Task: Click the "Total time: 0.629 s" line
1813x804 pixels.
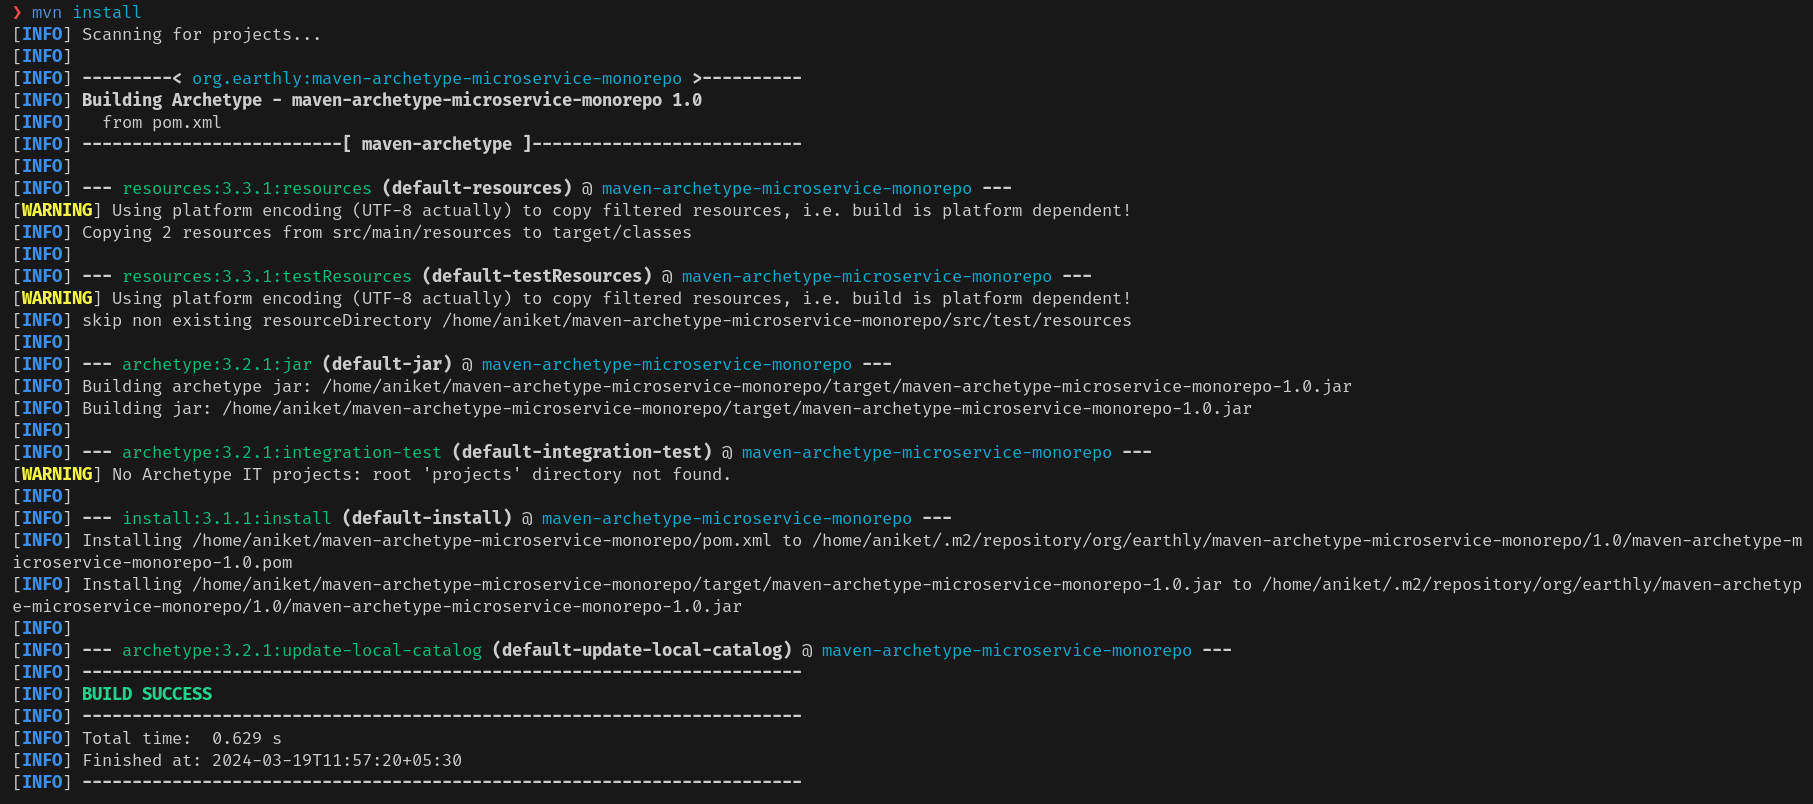Action: coord(181,738)
